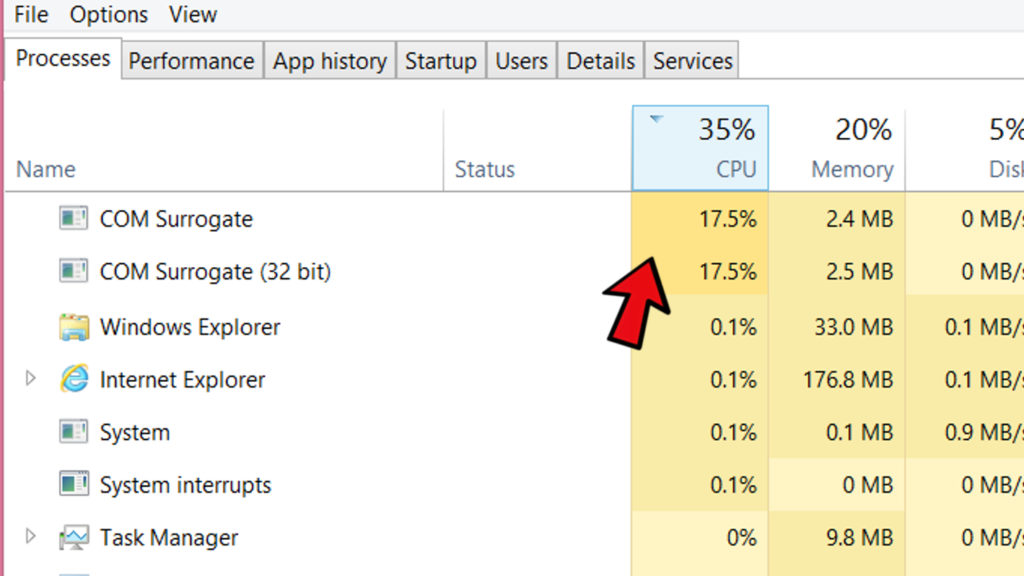Viewport: 1024px width, 576px height.
Task: Select the COM Surrogate (32 bit) icon
Action: point(73,271)
